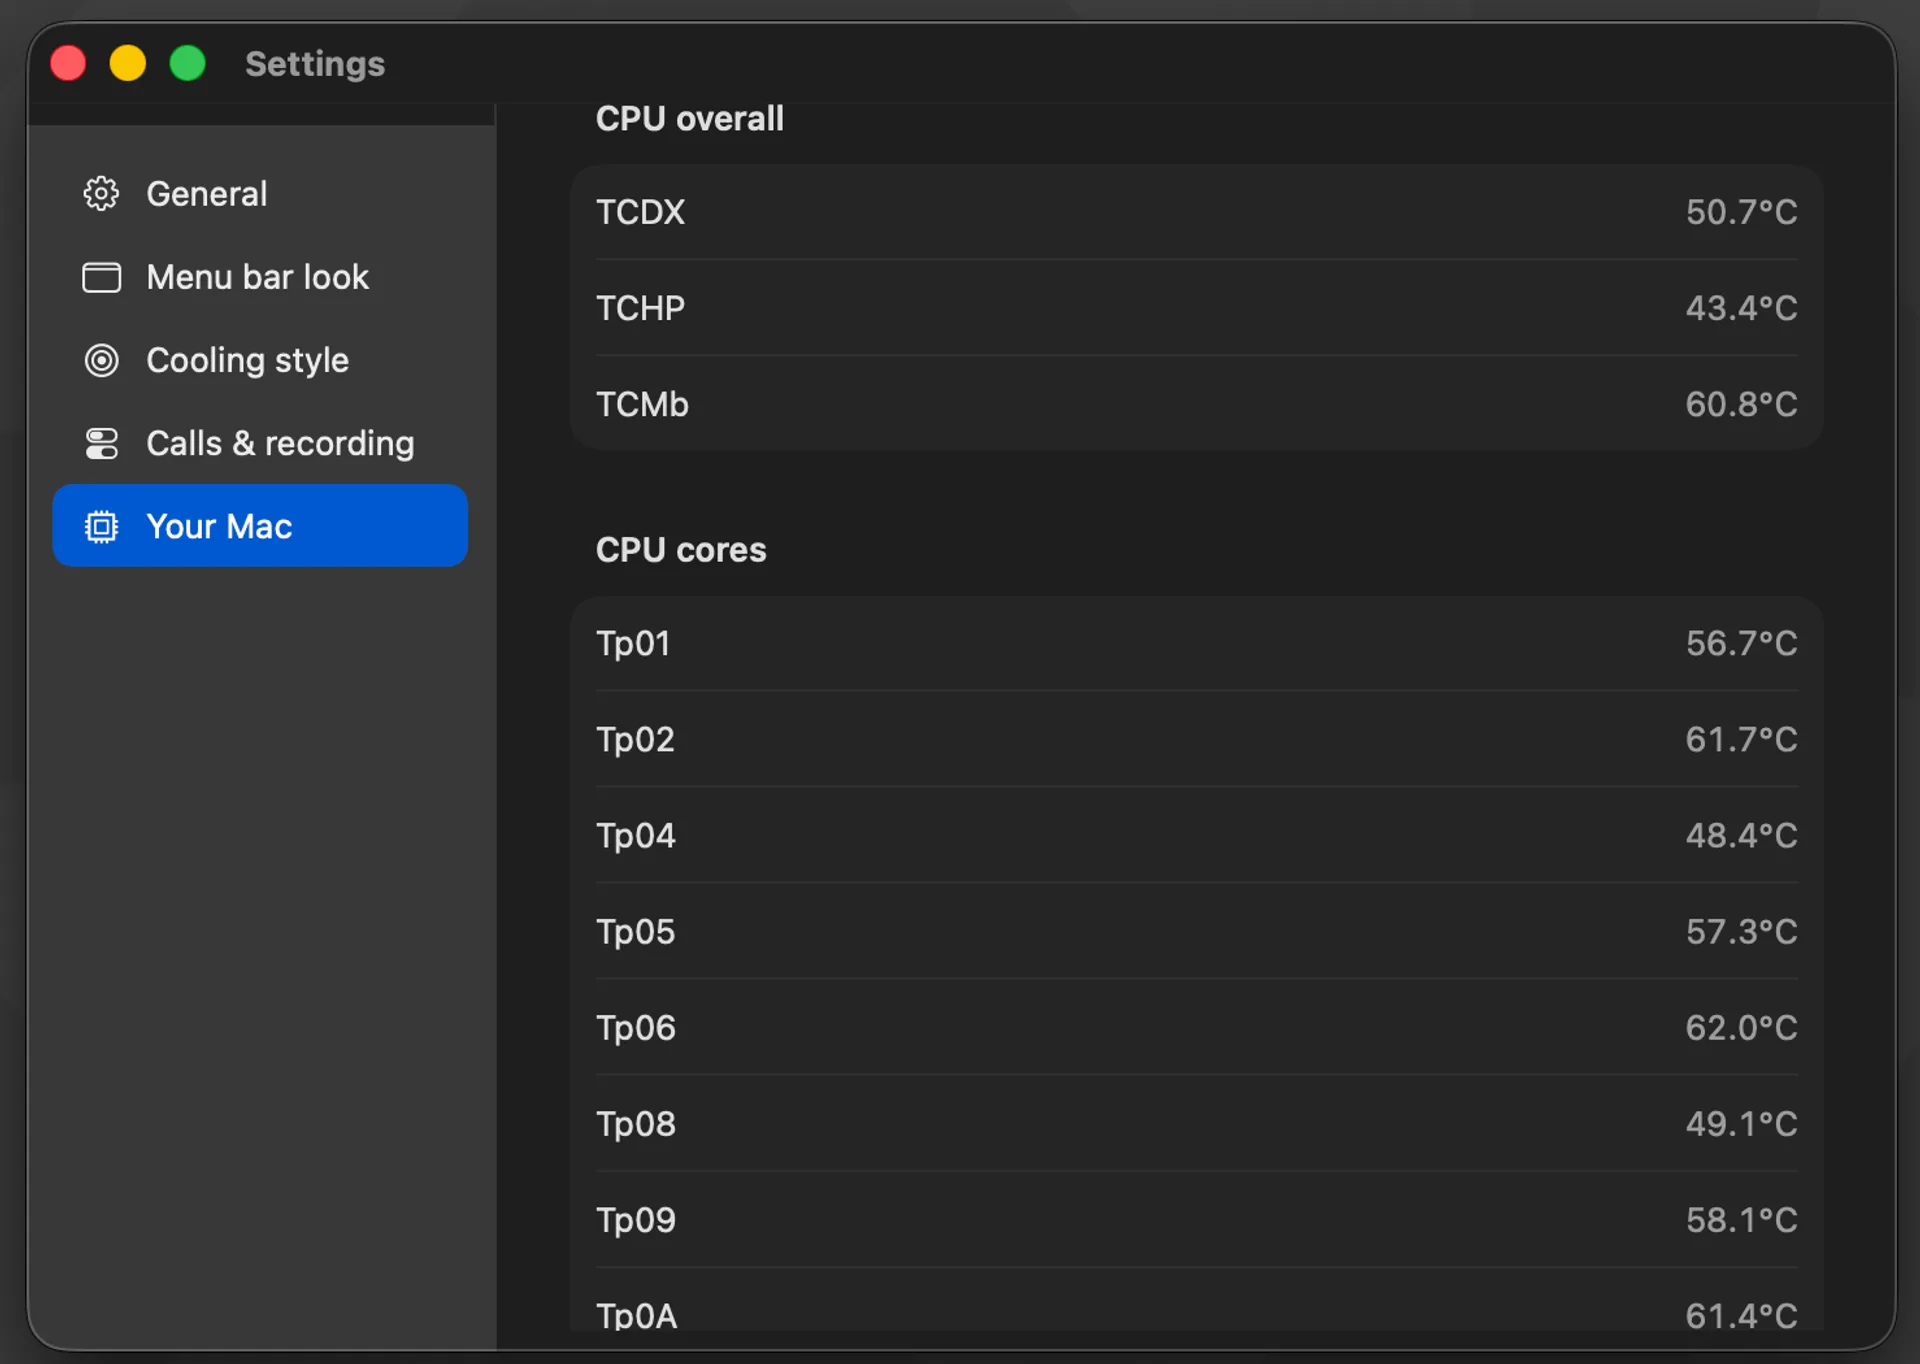Click the 61.7°C temperature value

coord(1741,739)
